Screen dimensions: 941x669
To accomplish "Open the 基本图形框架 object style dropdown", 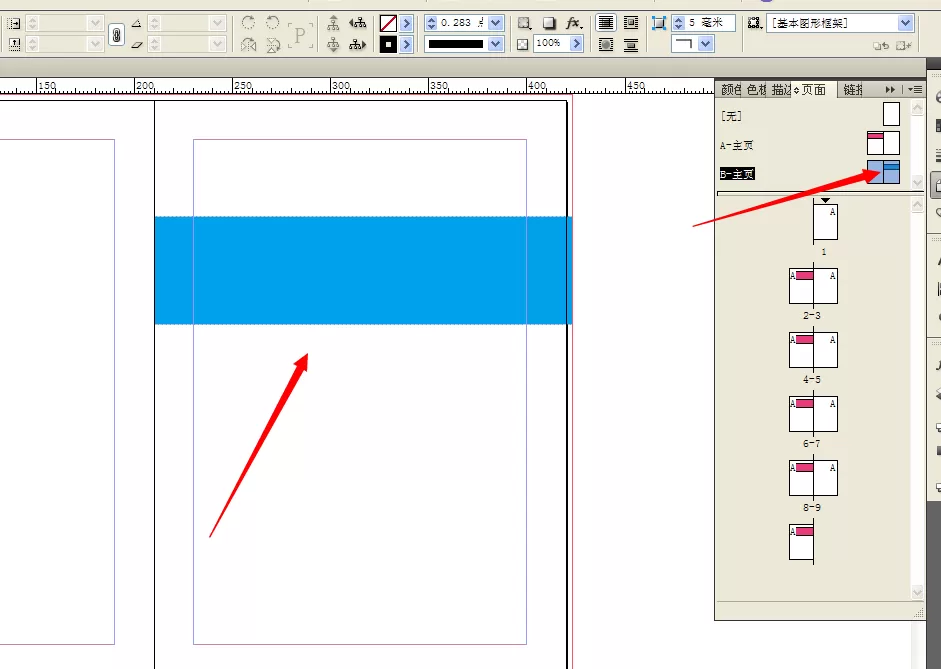I will [x=906, y=23].
